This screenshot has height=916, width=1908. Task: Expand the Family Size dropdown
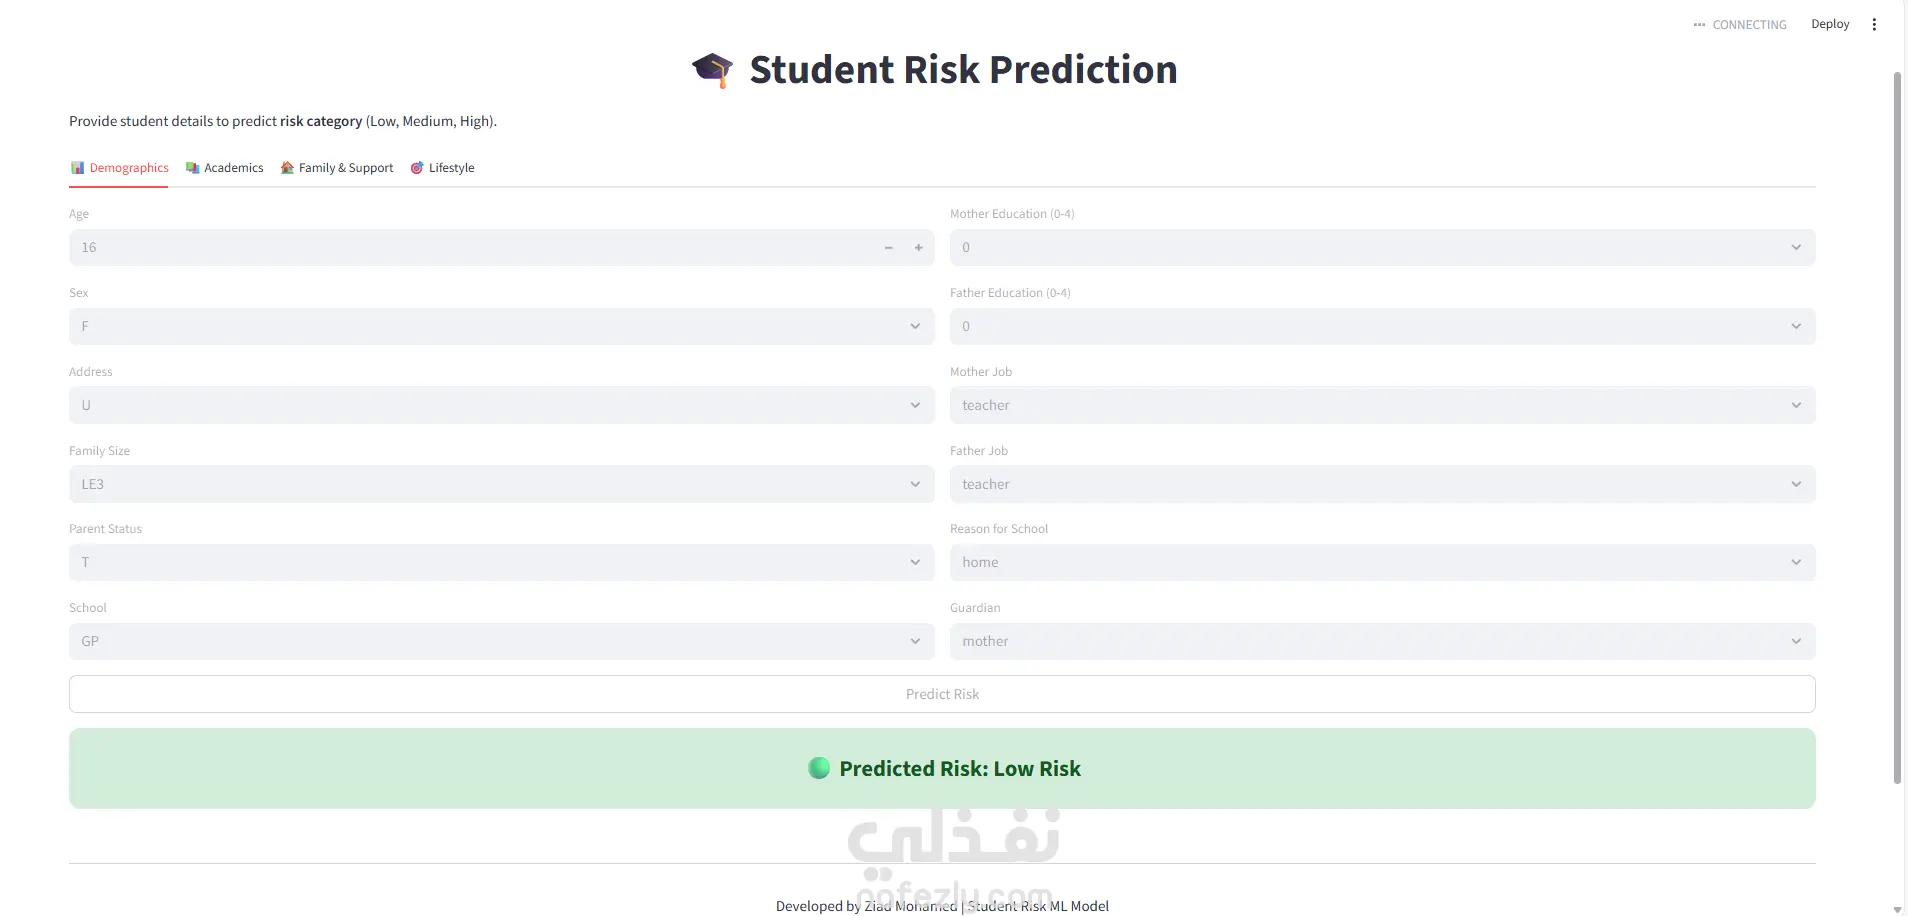coord(501,485)
